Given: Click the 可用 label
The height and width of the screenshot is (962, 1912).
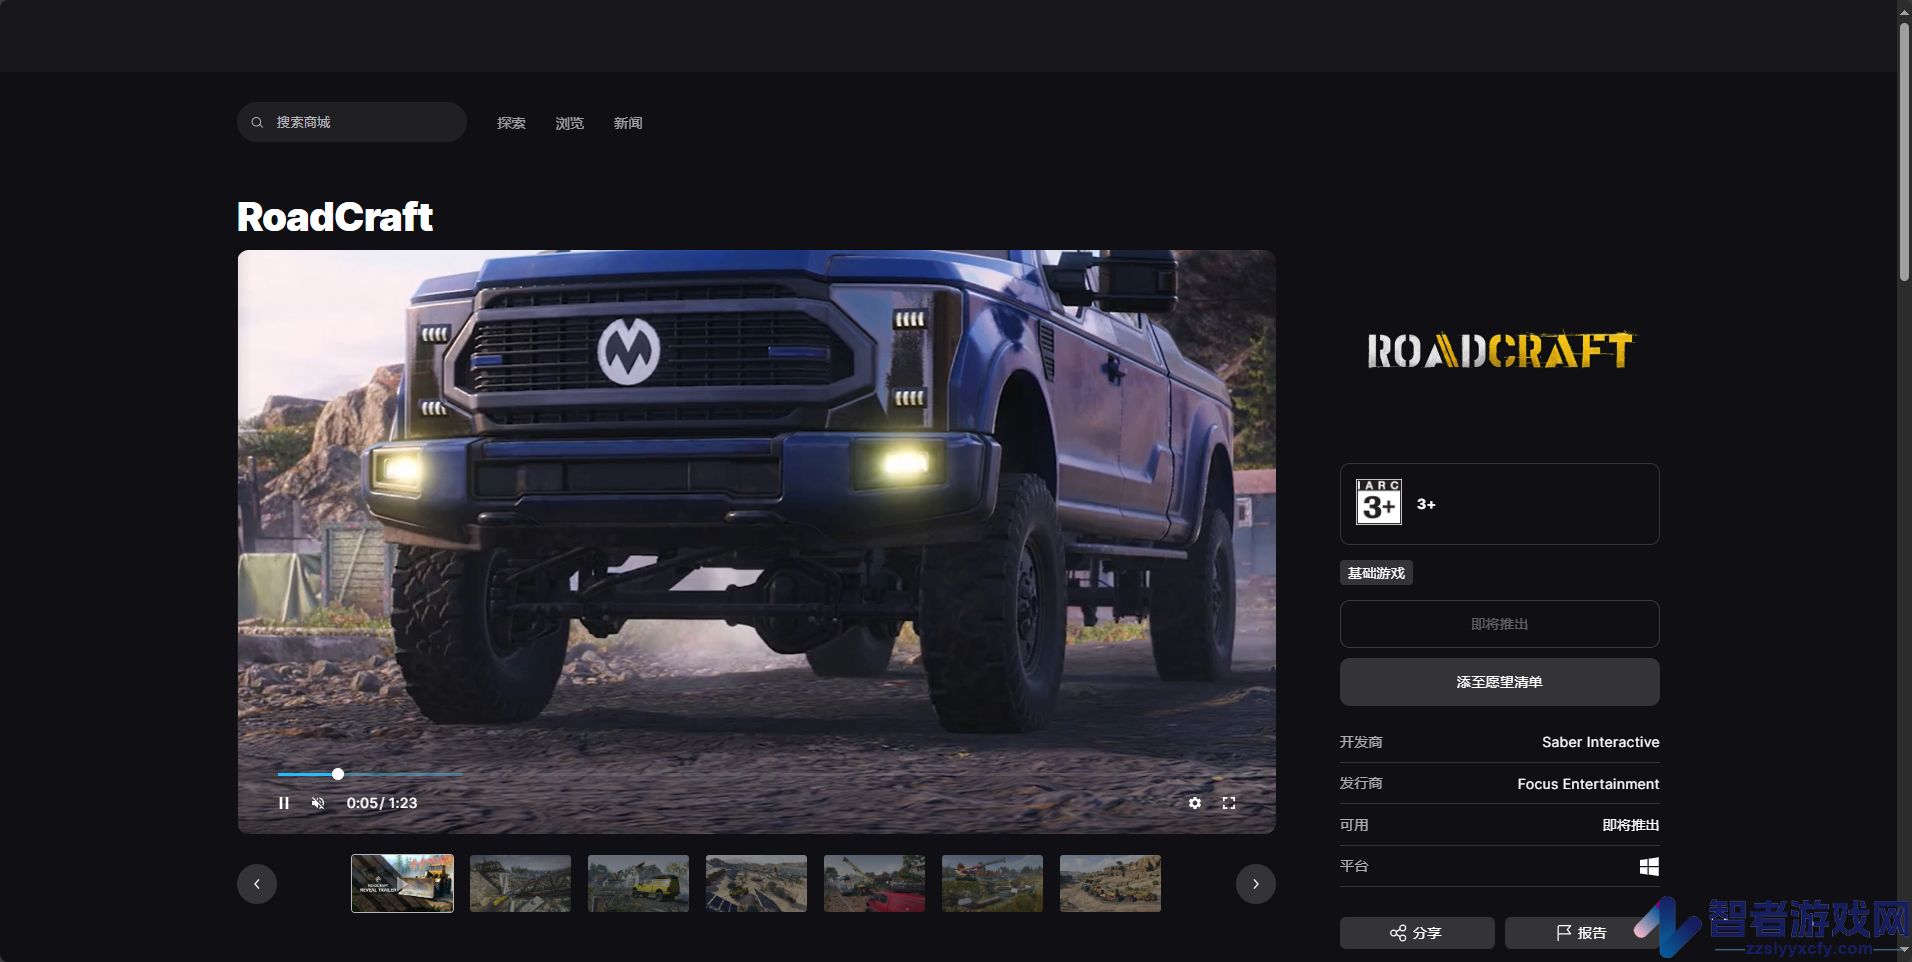Looking at the screenshot, I should [x=1354, y=825].
